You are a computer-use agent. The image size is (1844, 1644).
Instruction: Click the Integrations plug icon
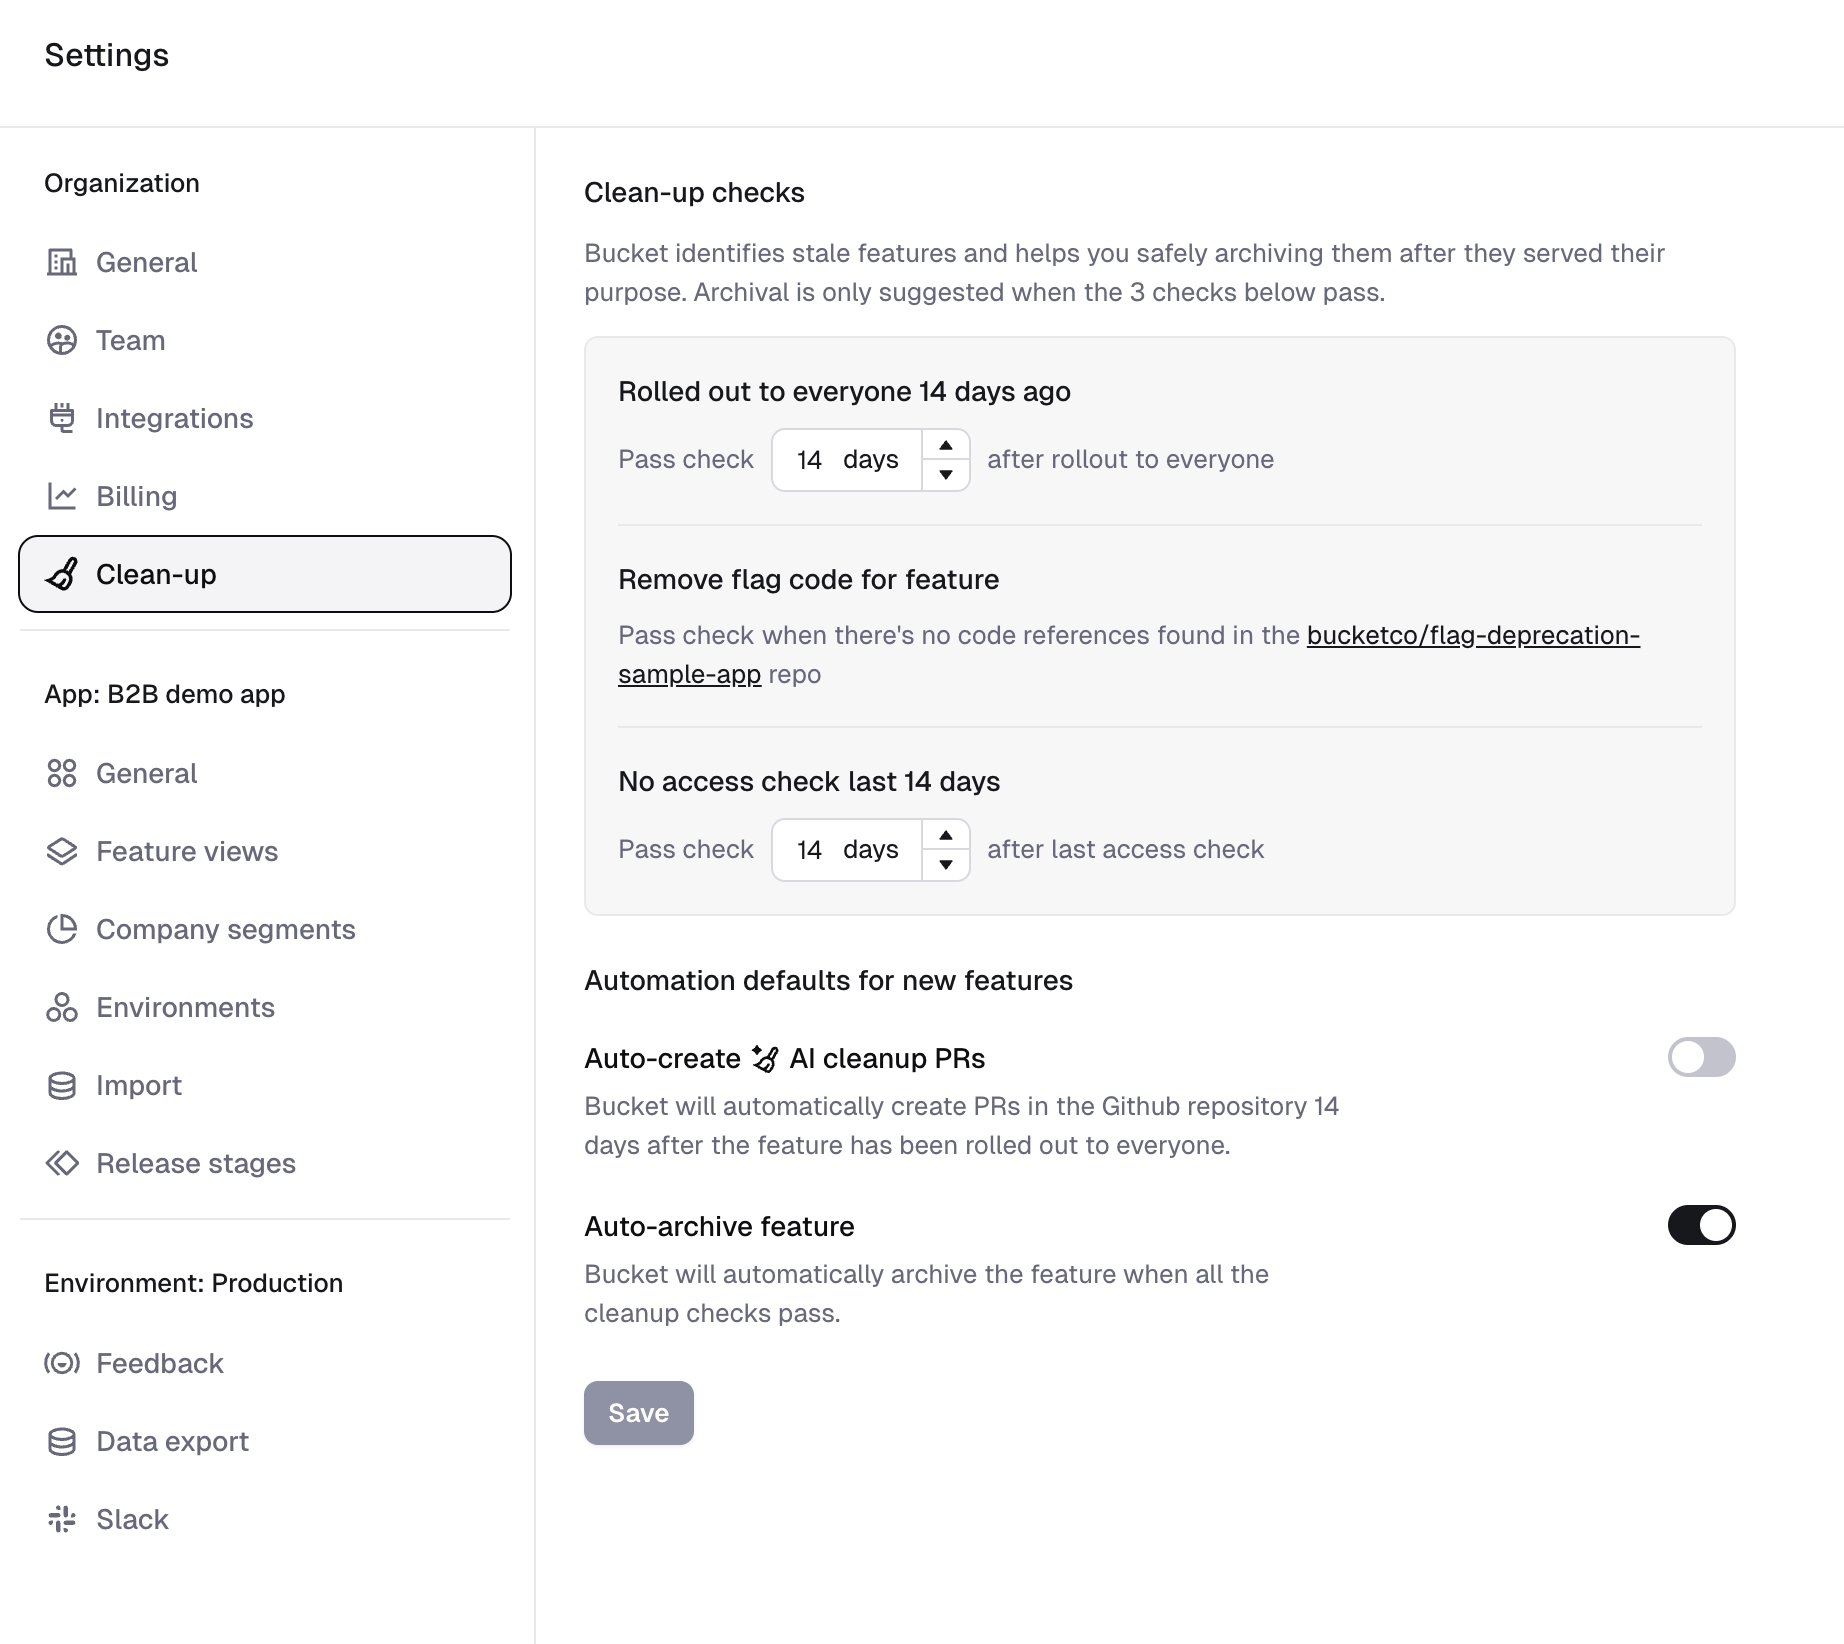pyautogui.click(x=62, y=418)
